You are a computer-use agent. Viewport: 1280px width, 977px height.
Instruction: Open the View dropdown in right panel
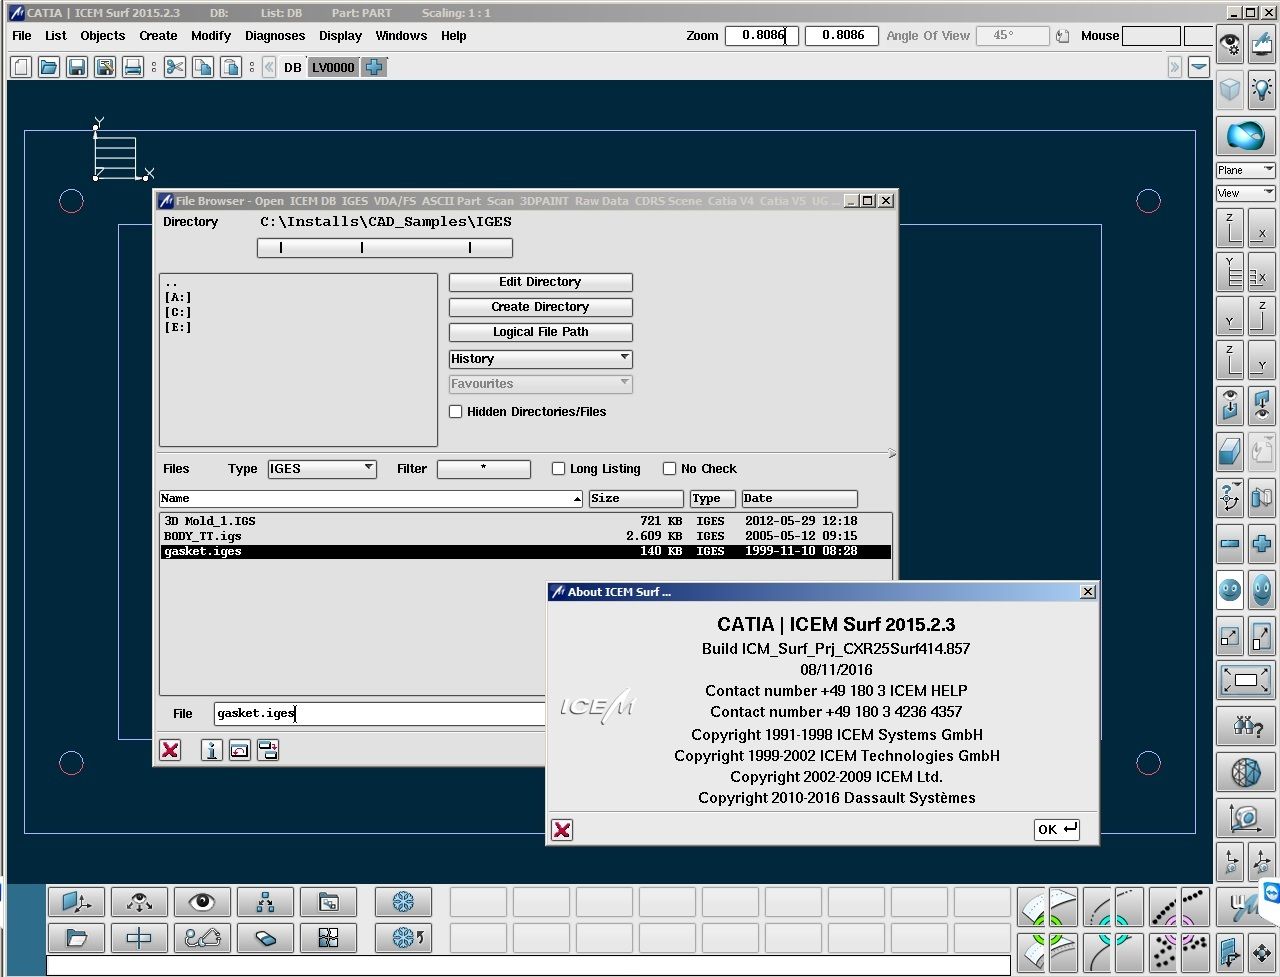click(x=1246, y=193)
